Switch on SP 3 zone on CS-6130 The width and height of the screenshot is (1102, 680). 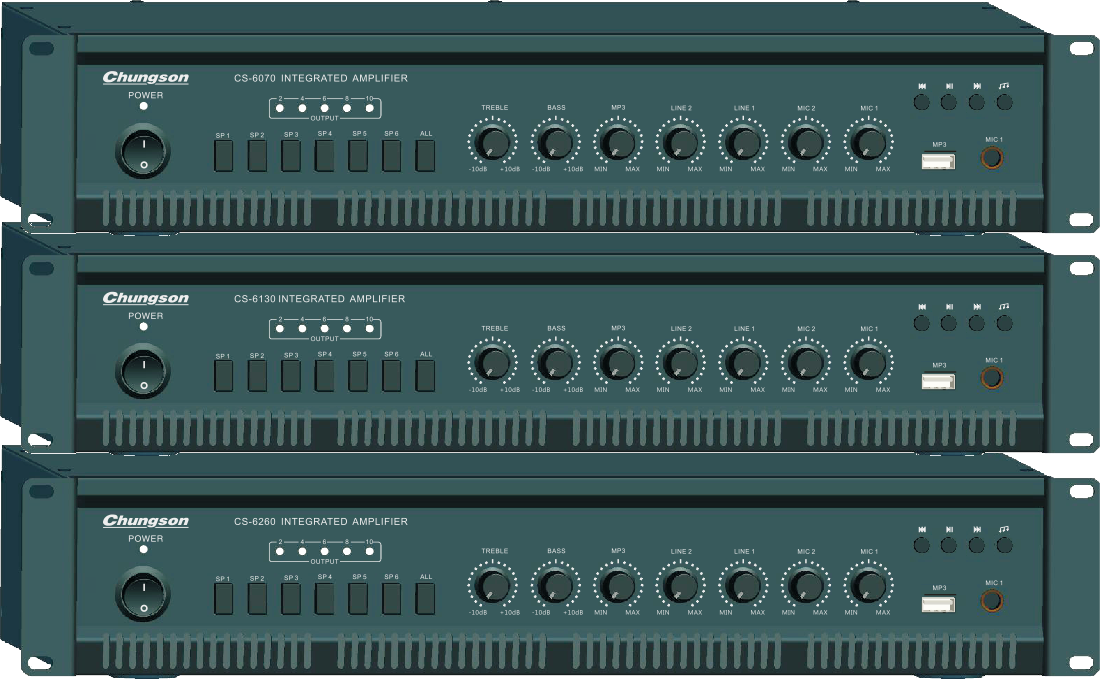coord(291,377)
